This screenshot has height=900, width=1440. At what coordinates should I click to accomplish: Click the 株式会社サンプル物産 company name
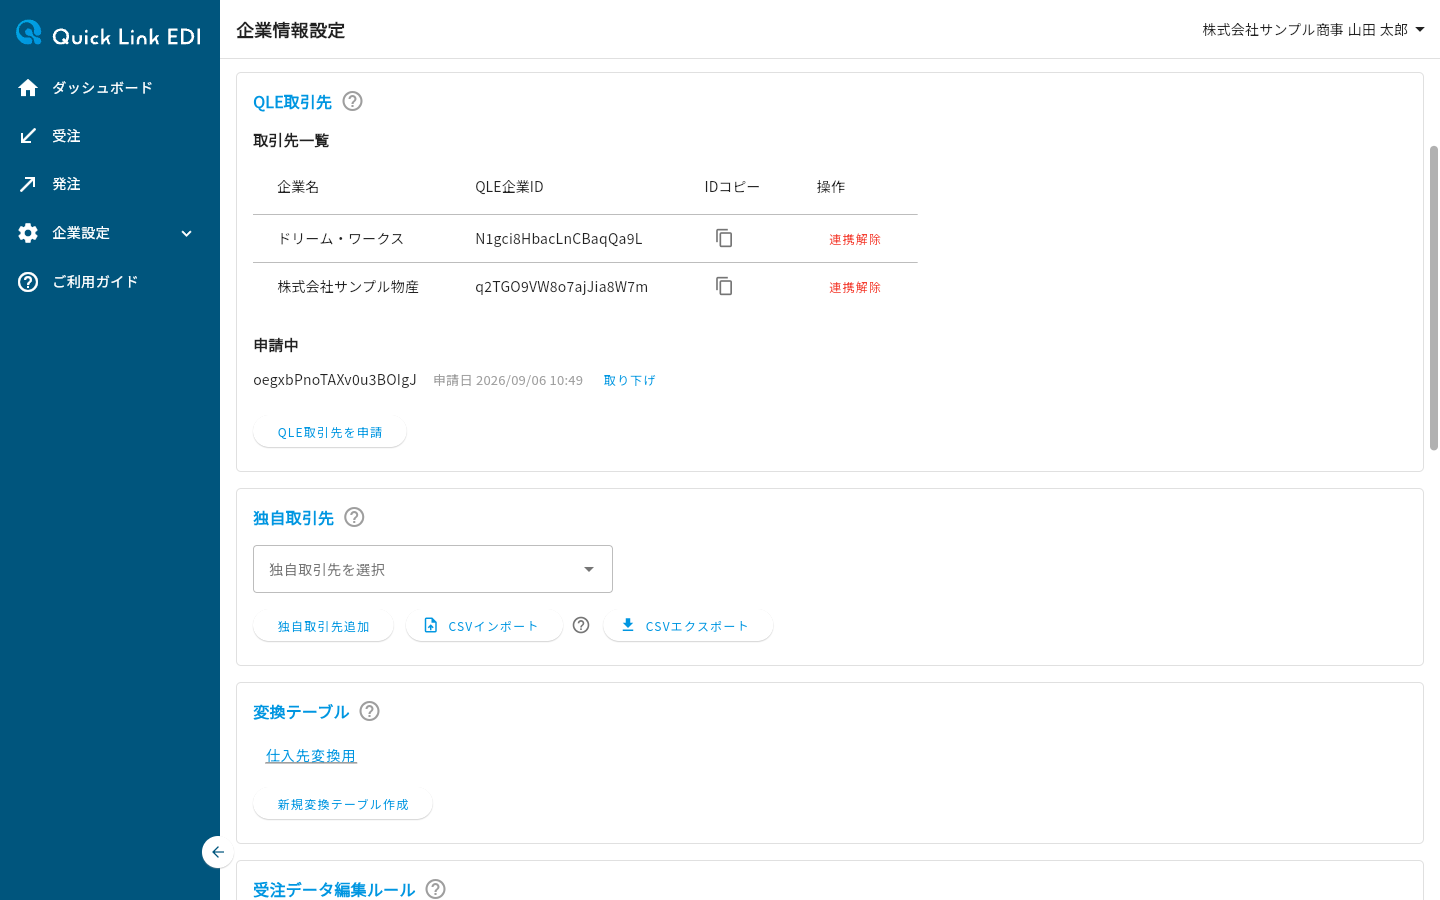tap(348, 287)
